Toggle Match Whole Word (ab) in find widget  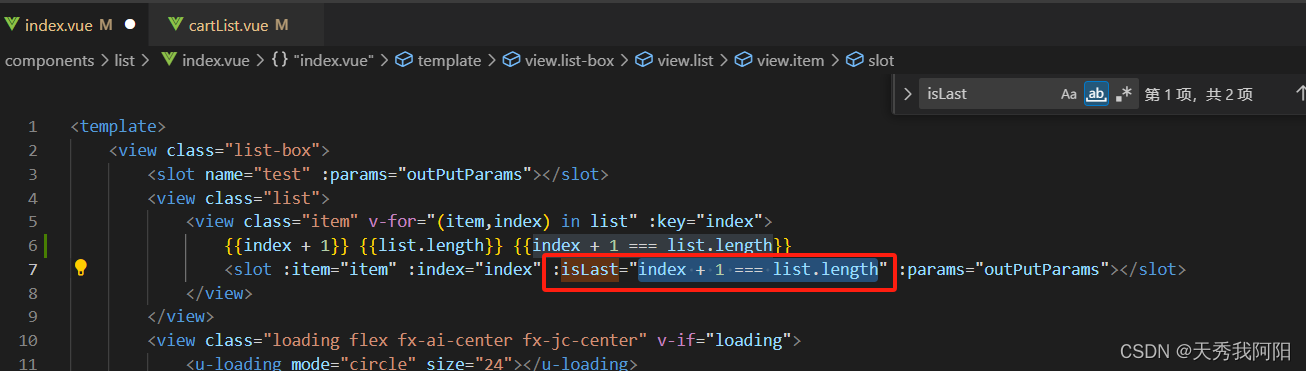click(1096, 94)
